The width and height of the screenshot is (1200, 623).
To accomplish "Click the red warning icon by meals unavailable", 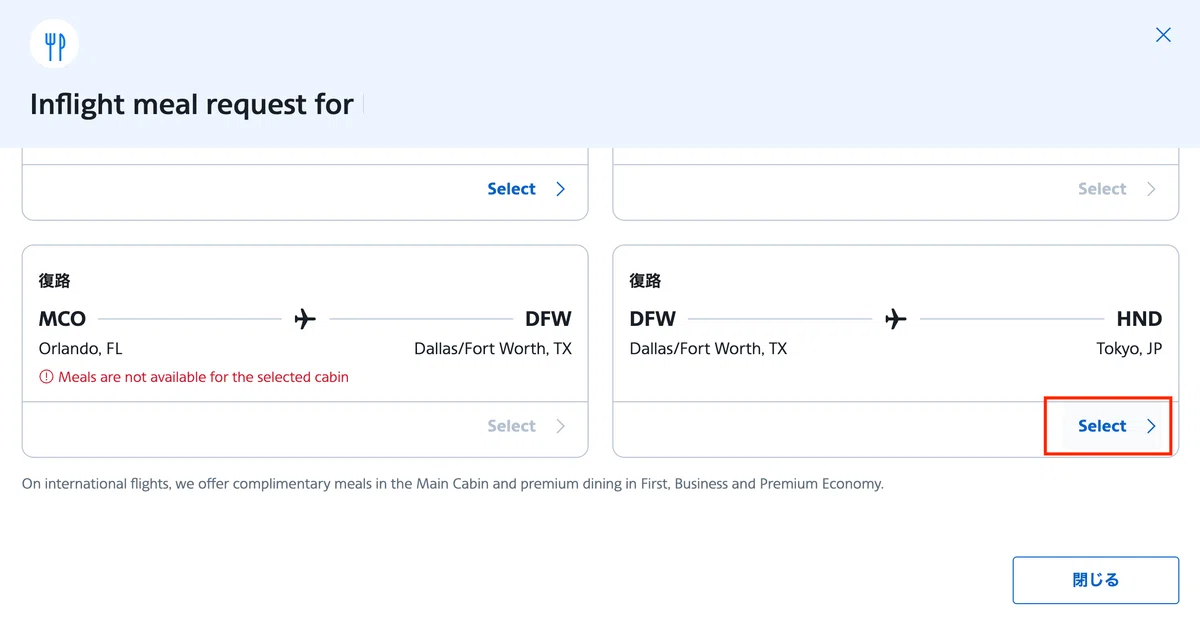I will click(46, 377).
